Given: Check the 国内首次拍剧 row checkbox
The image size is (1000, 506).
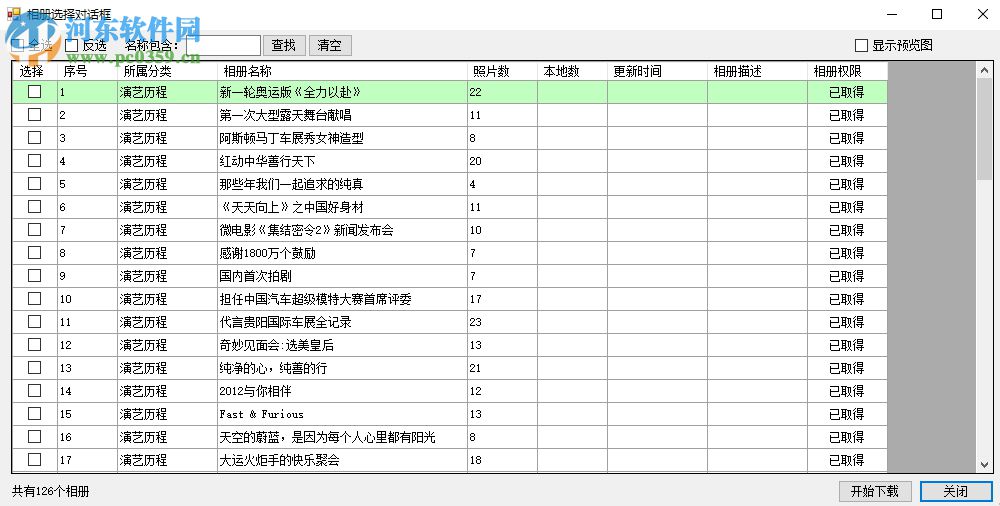Looking at the screenshot, I should tap(34, 276).
